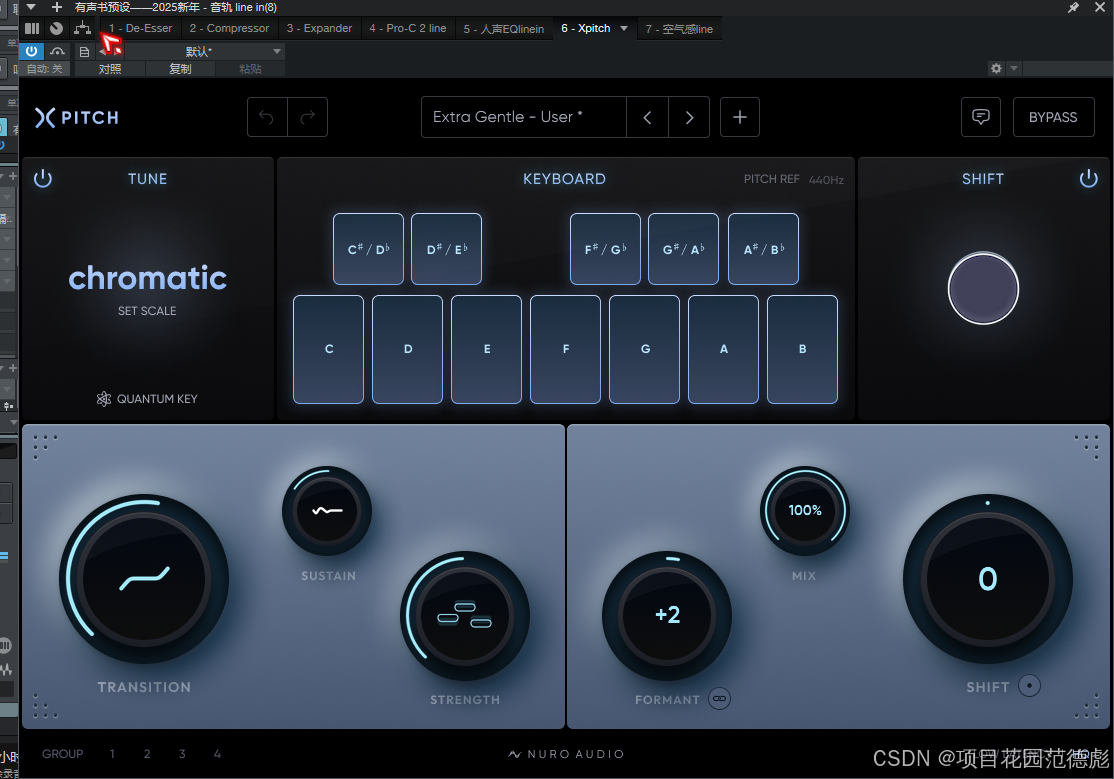Switch to the 2 - Compressor tab
The image size is (1114, 779).
click(229, 28)
